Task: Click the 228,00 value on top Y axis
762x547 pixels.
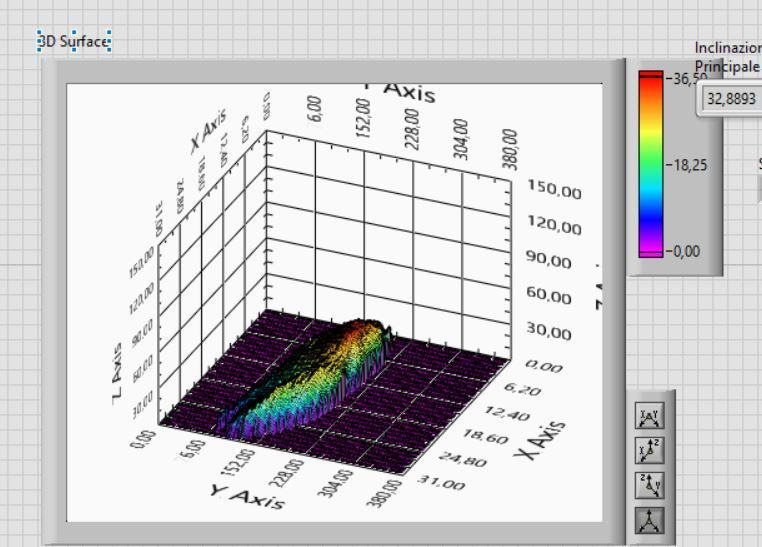Action: (411, 129)
